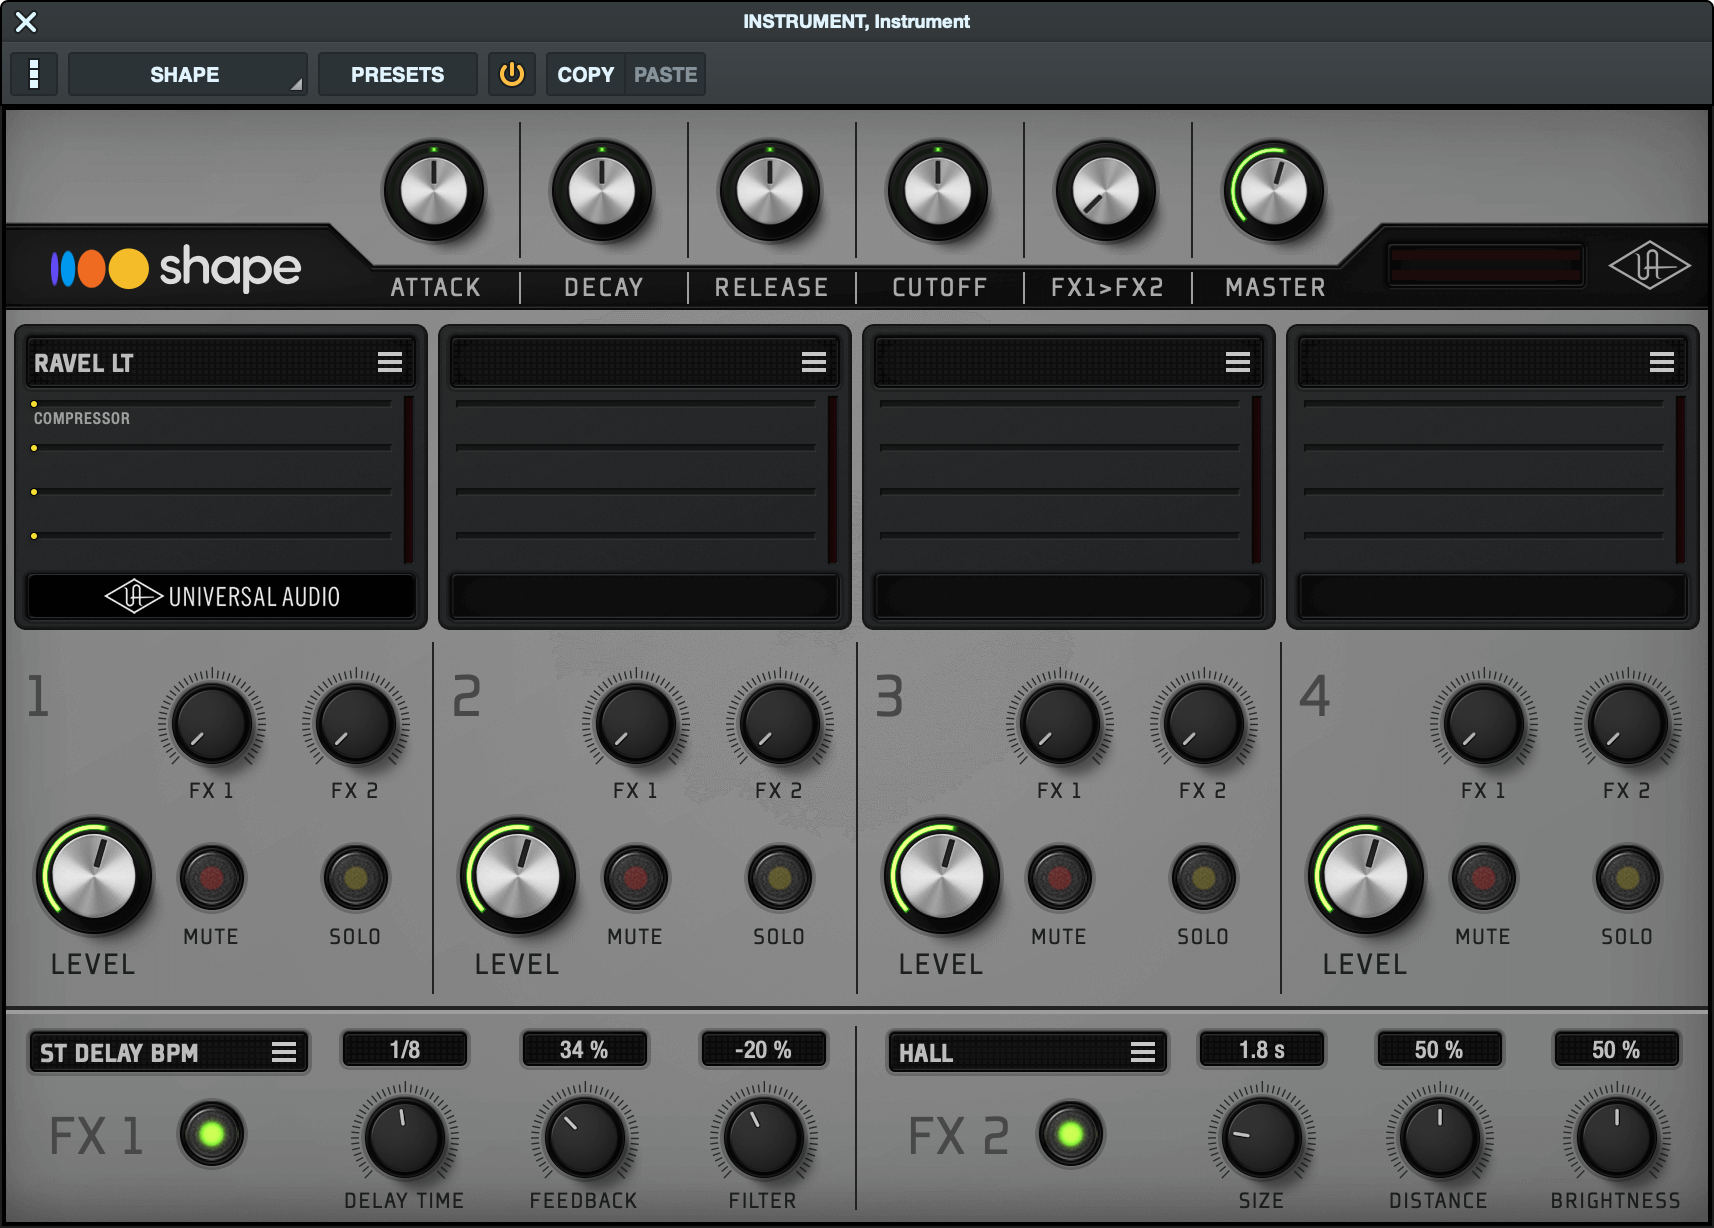1714x1228 pixels.
Task: Click the dark red display next to MASTER
Action: coord(1485,266)
